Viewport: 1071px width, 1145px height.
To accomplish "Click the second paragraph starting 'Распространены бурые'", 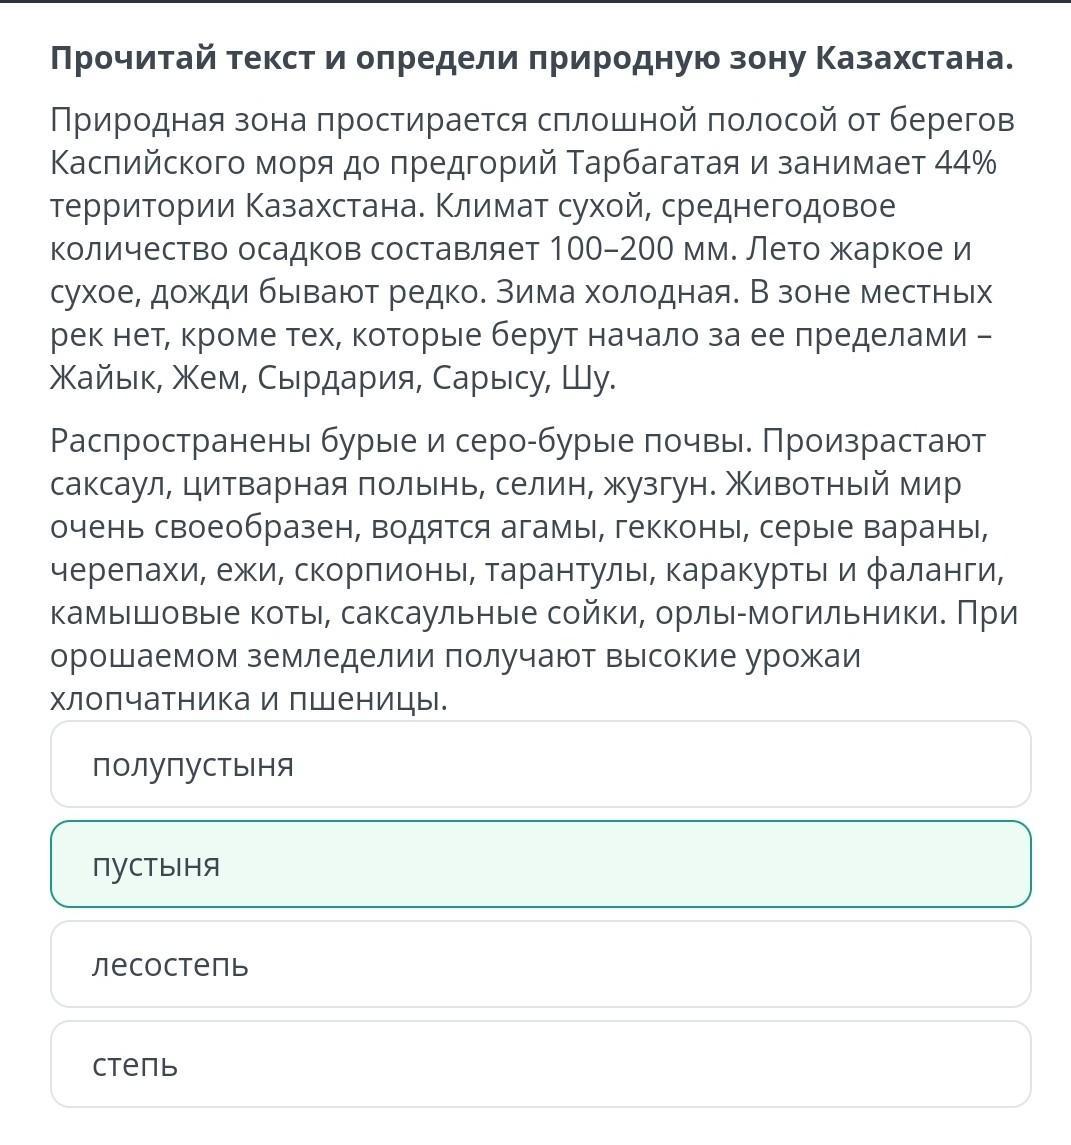I will tap(533, 570).
